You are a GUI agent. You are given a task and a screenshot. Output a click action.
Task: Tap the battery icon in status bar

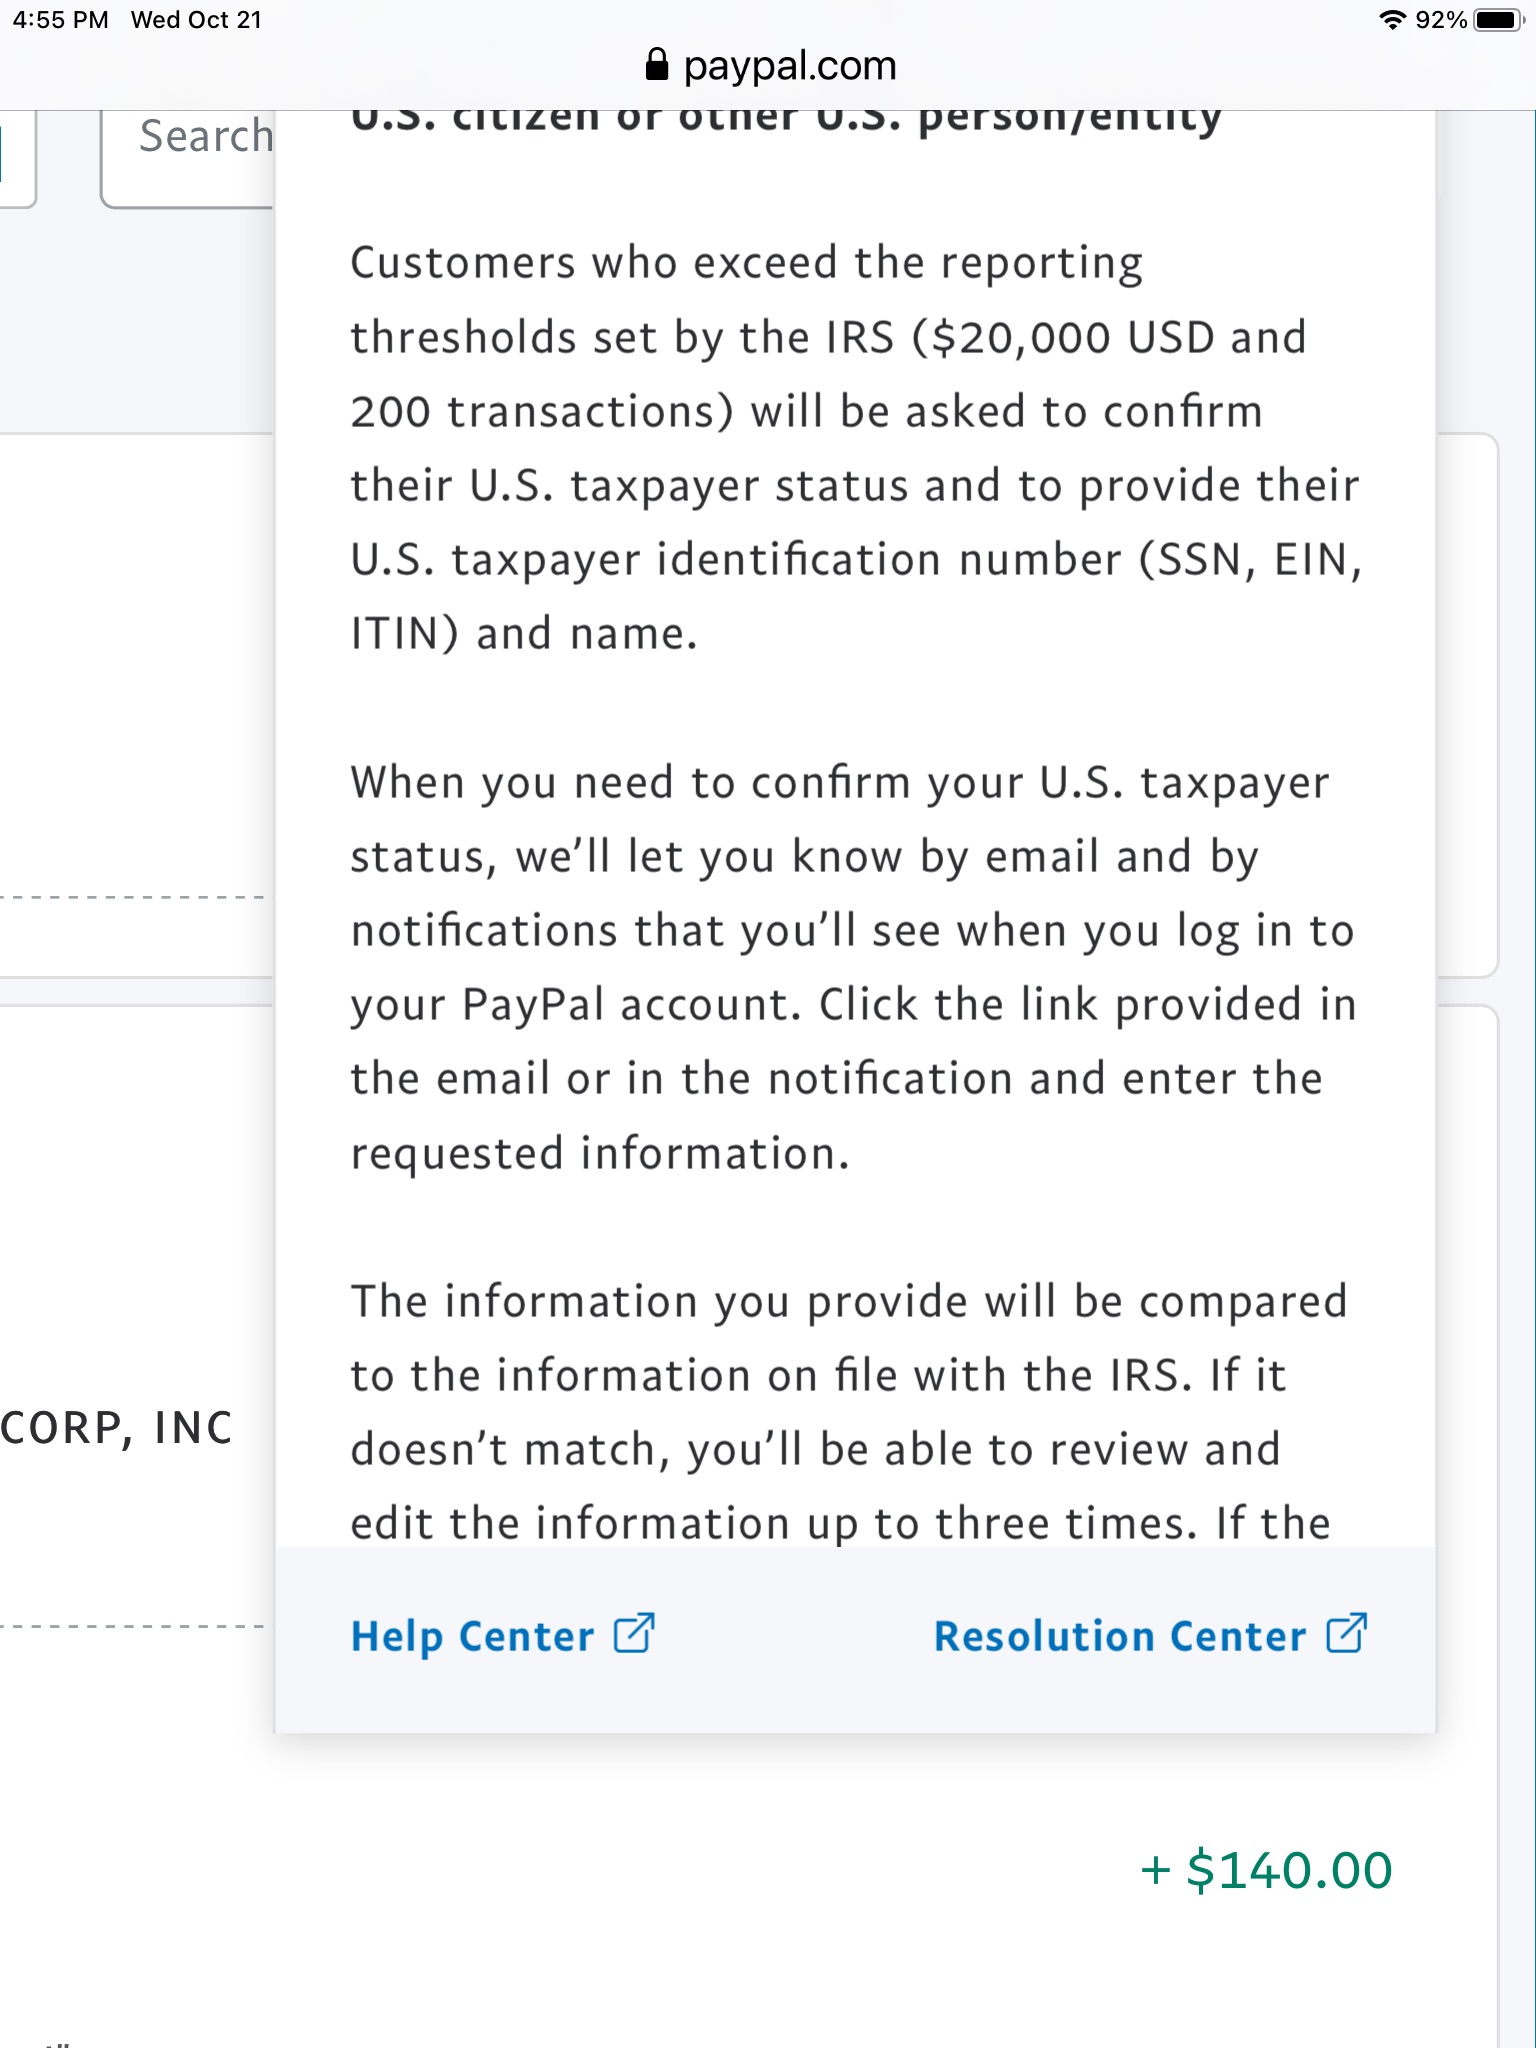(x=1497, y=20)
